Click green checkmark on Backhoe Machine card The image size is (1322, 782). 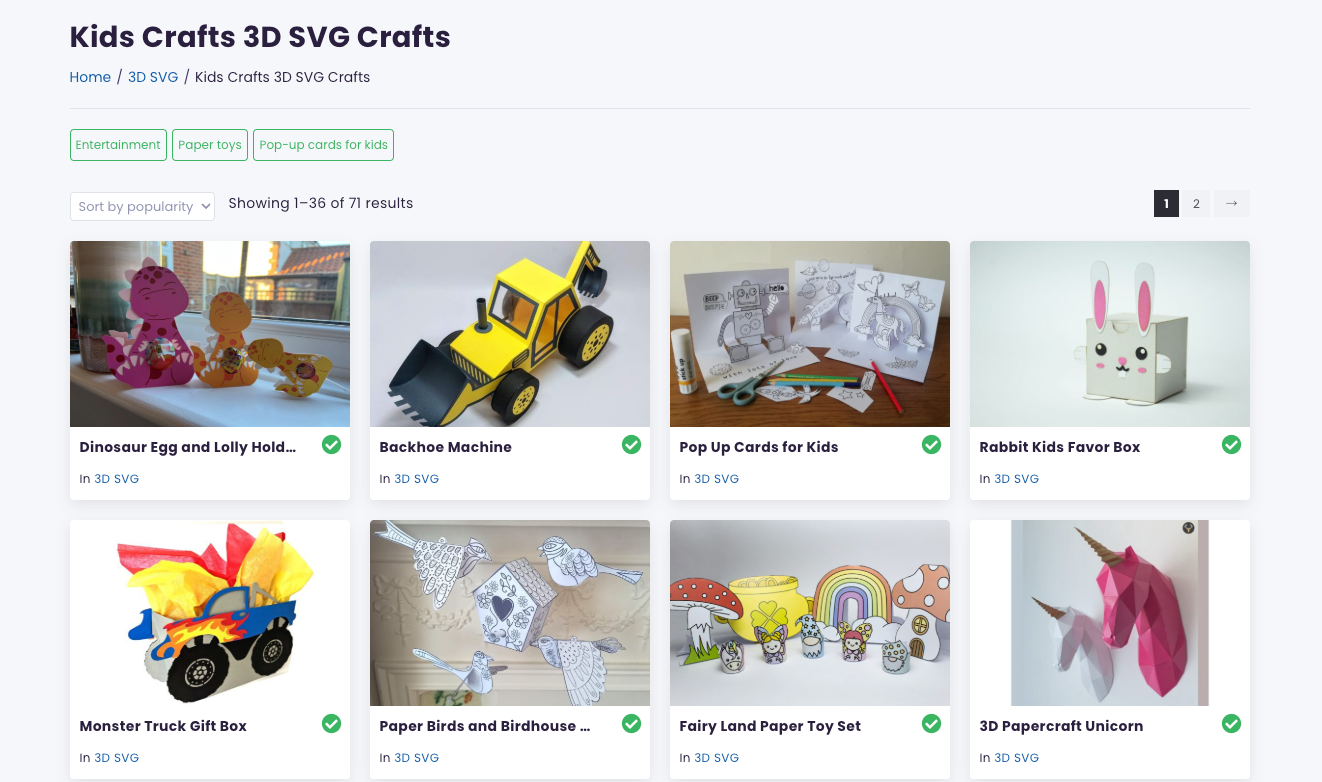[631, 445]
